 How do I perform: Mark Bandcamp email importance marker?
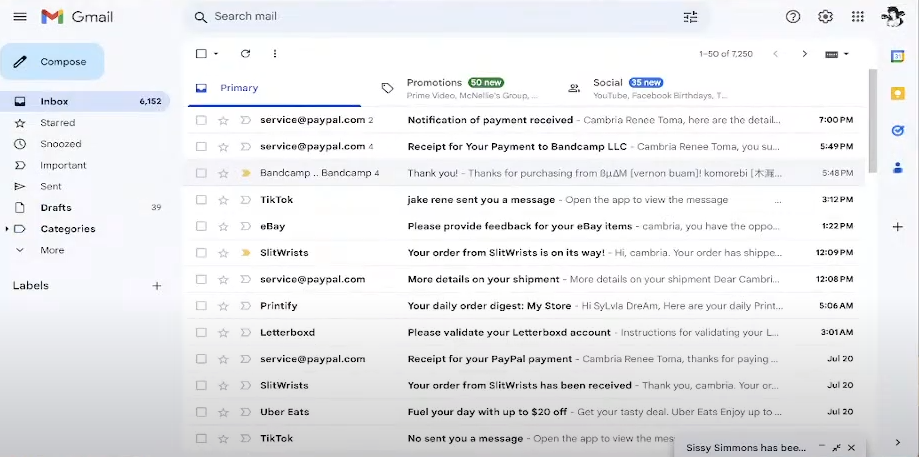[x=246, y=173]
